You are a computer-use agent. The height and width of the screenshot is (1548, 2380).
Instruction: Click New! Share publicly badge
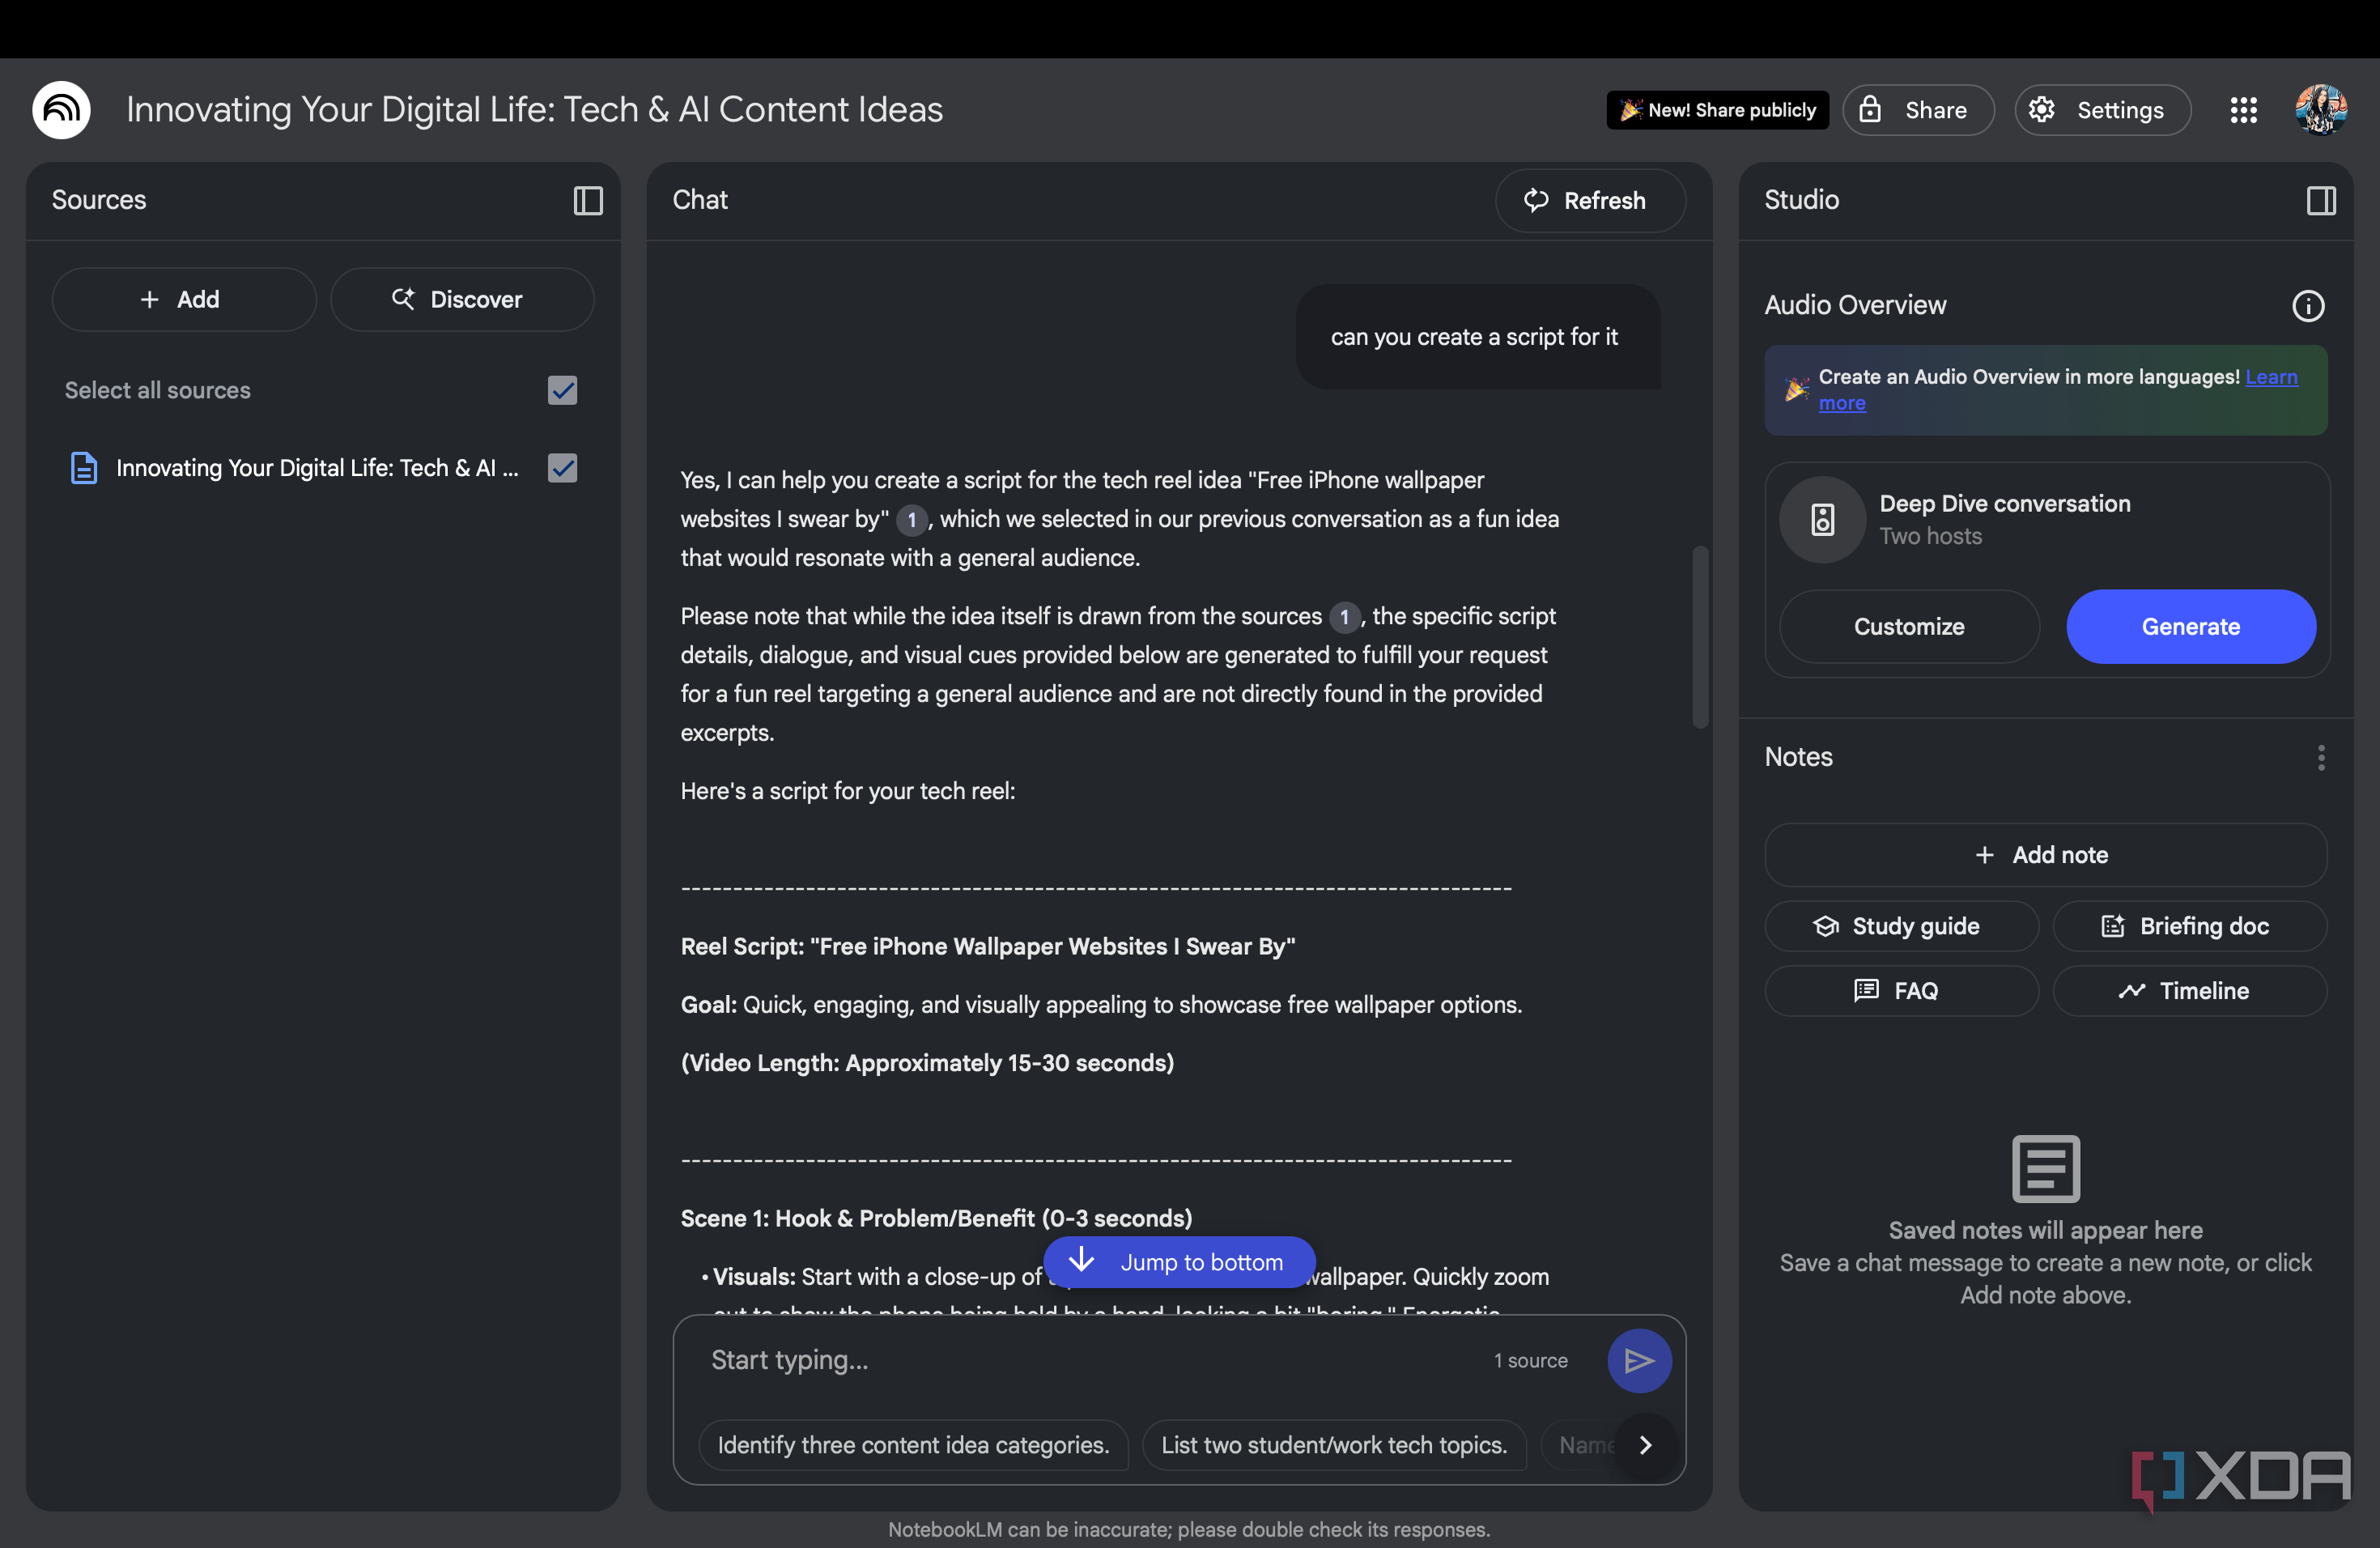(1717, 110)
